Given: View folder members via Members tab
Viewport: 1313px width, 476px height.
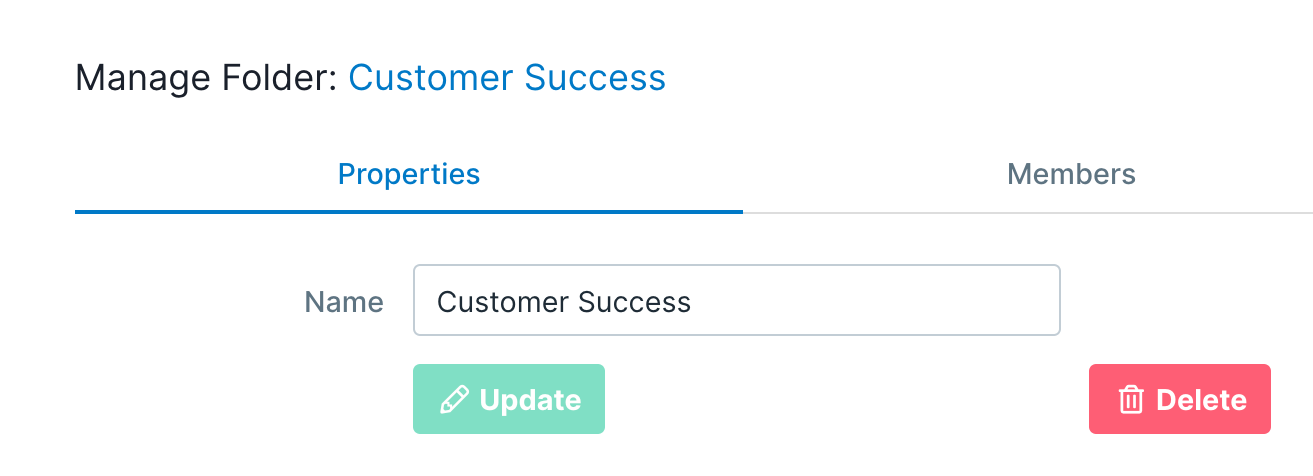Looking at the screenshot, I should point(1071,174).
